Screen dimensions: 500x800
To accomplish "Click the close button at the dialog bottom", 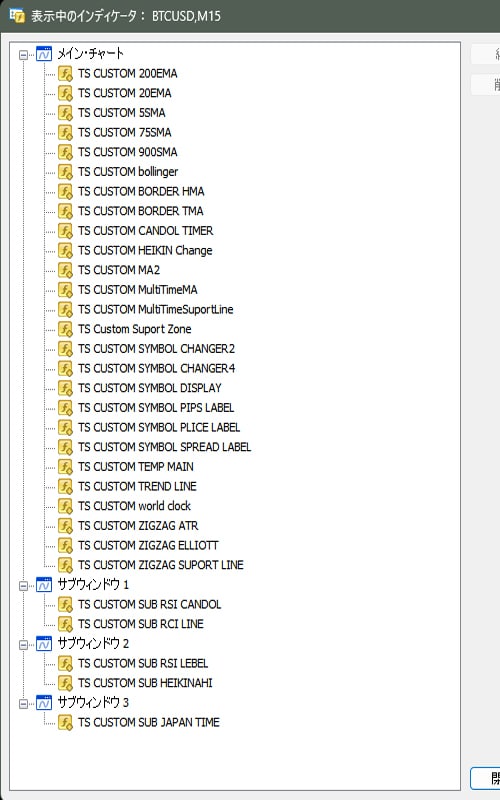I will [485, 778].
